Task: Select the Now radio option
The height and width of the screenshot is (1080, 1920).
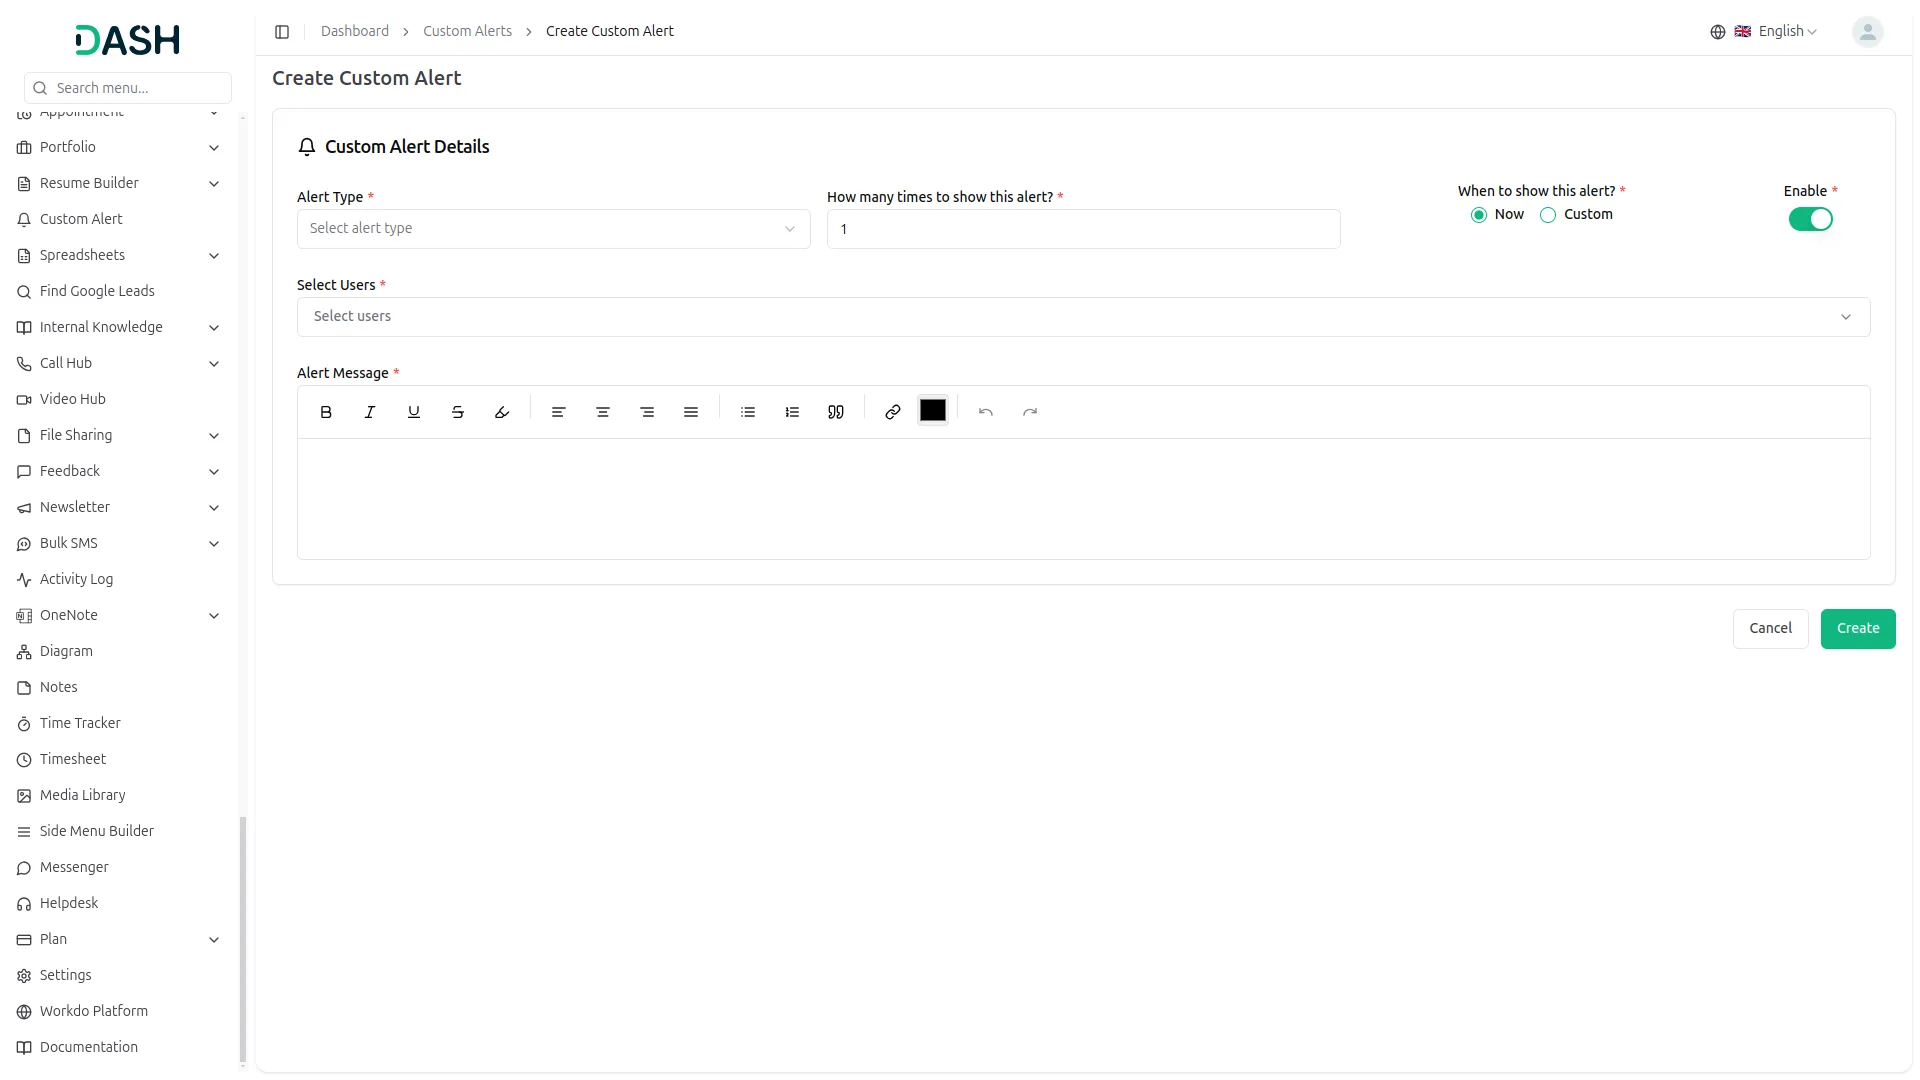Action: click(1479, 215)
